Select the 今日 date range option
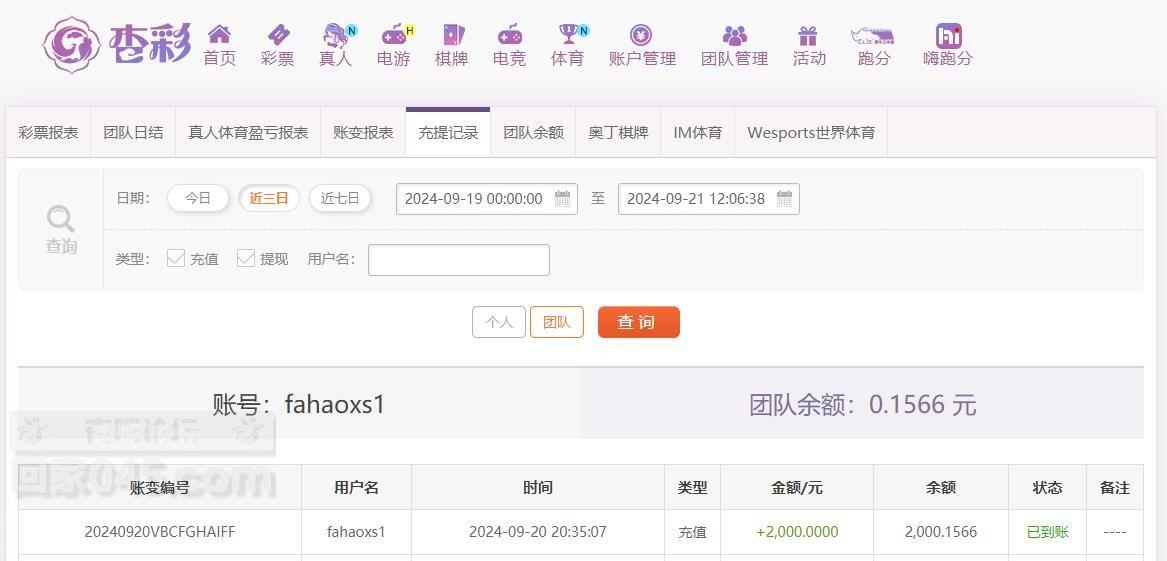The height and width of the screenshot is (561, 1167). (198, 199)
